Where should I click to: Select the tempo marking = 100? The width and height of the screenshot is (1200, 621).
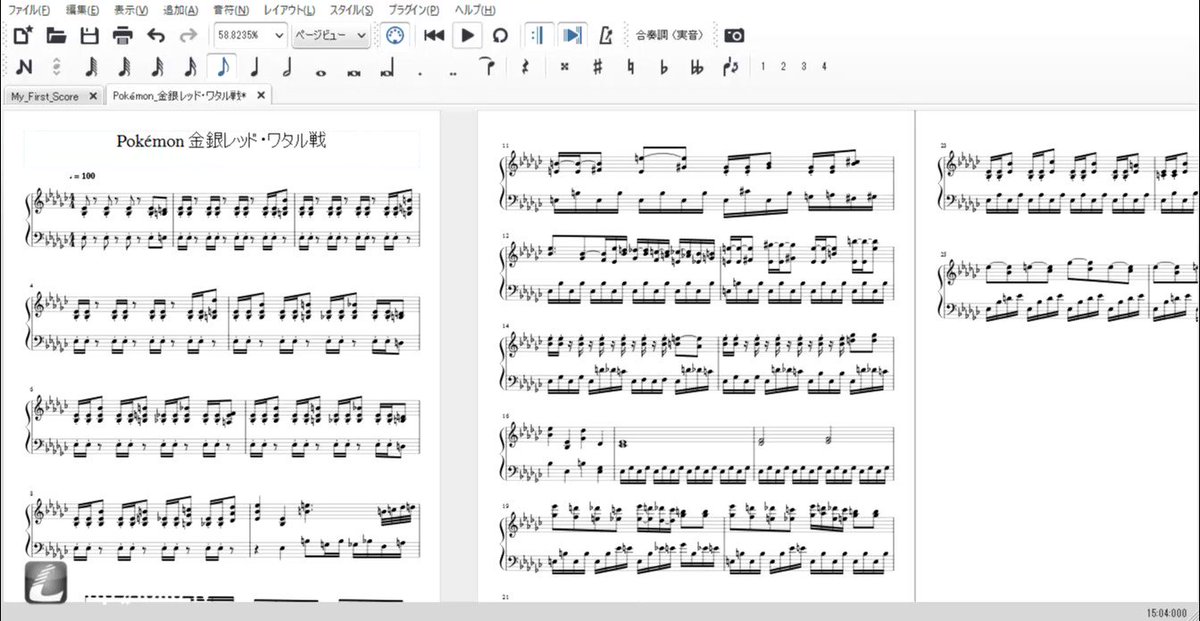tap(84, 176)
